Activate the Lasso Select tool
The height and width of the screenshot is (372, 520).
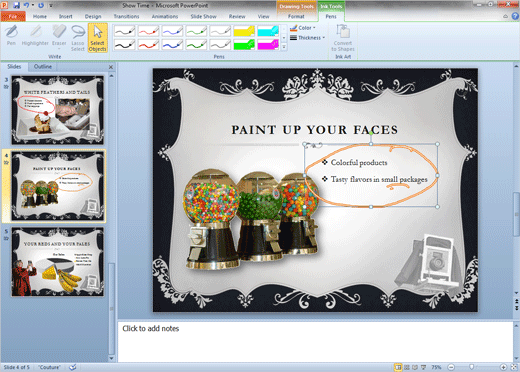(x=78, y=38)
